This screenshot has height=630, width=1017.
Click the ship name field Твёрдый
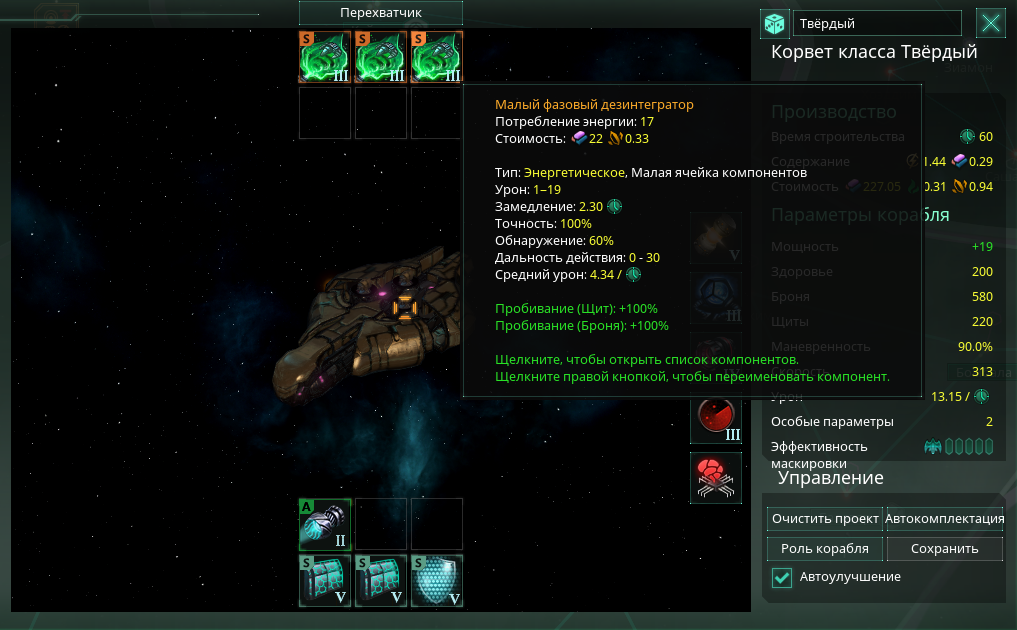[877, 24]
